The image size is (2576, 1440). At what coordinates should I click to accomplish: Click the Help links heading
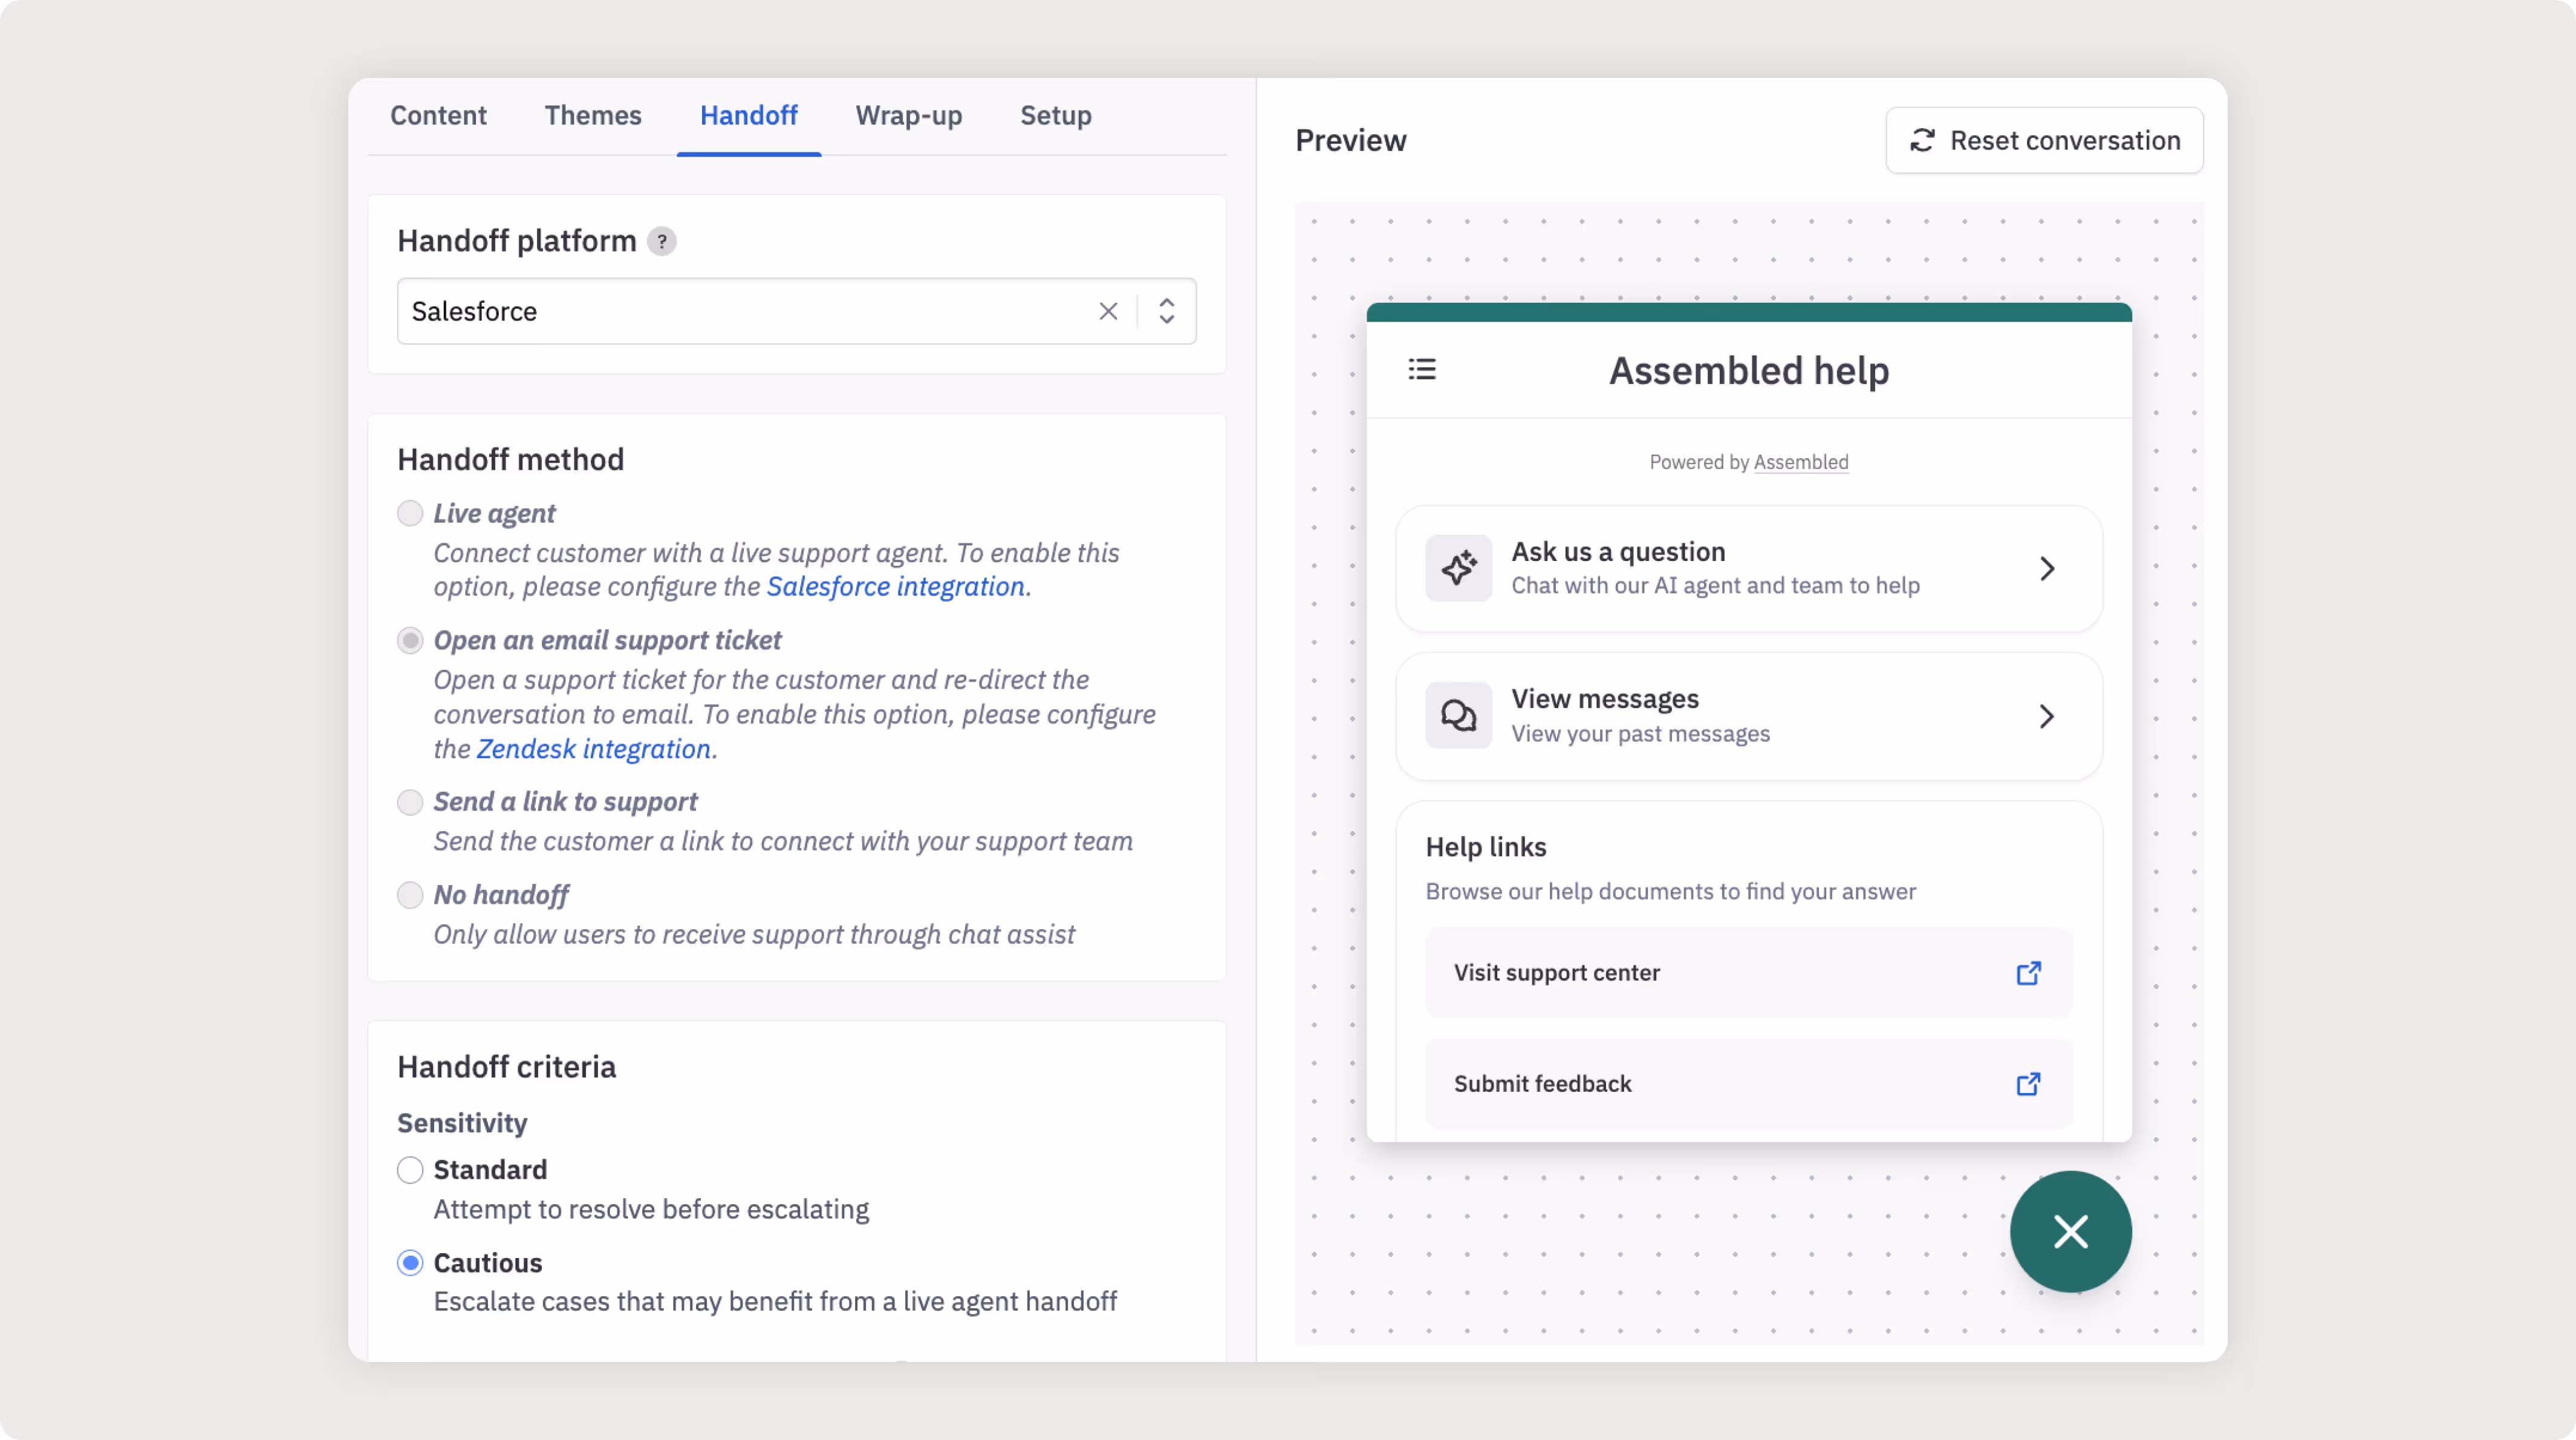[1486, 847]
